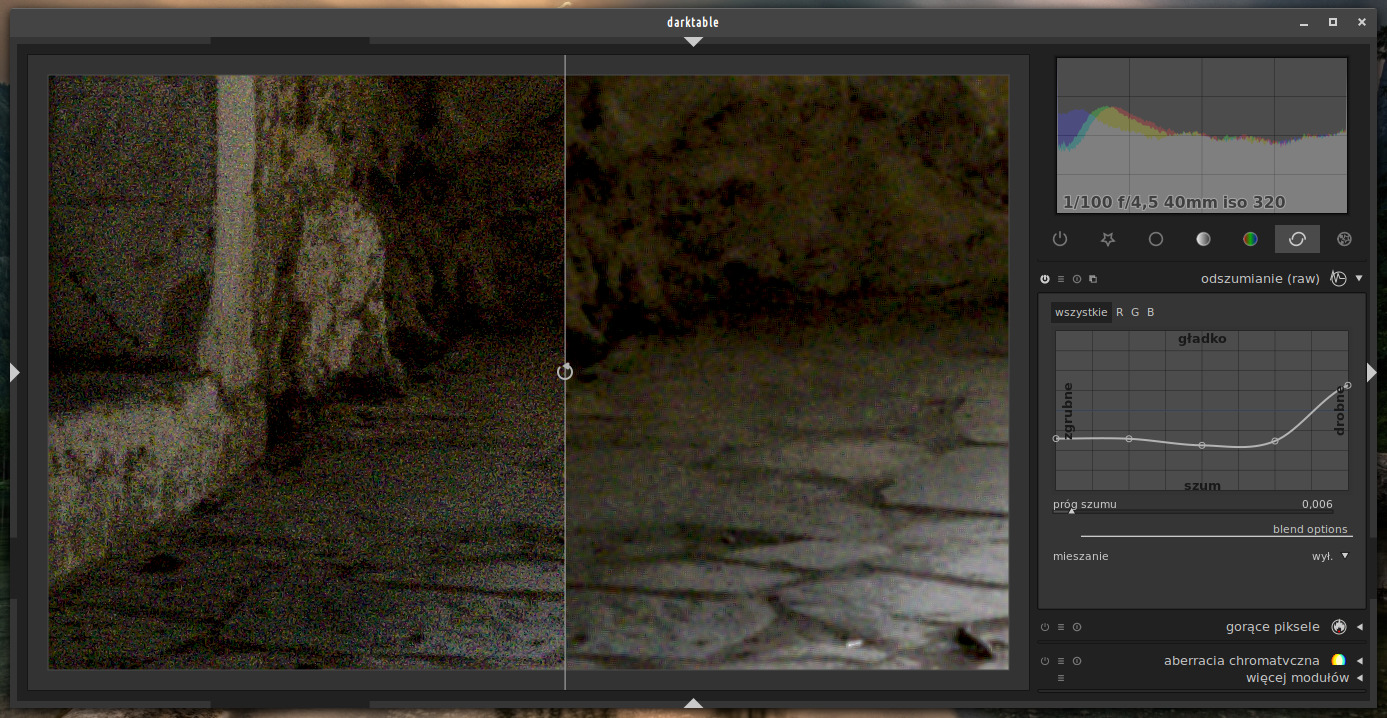Open presets menu for więcej modułów
Viewport: 1387px width, 718px height.
1061,678
